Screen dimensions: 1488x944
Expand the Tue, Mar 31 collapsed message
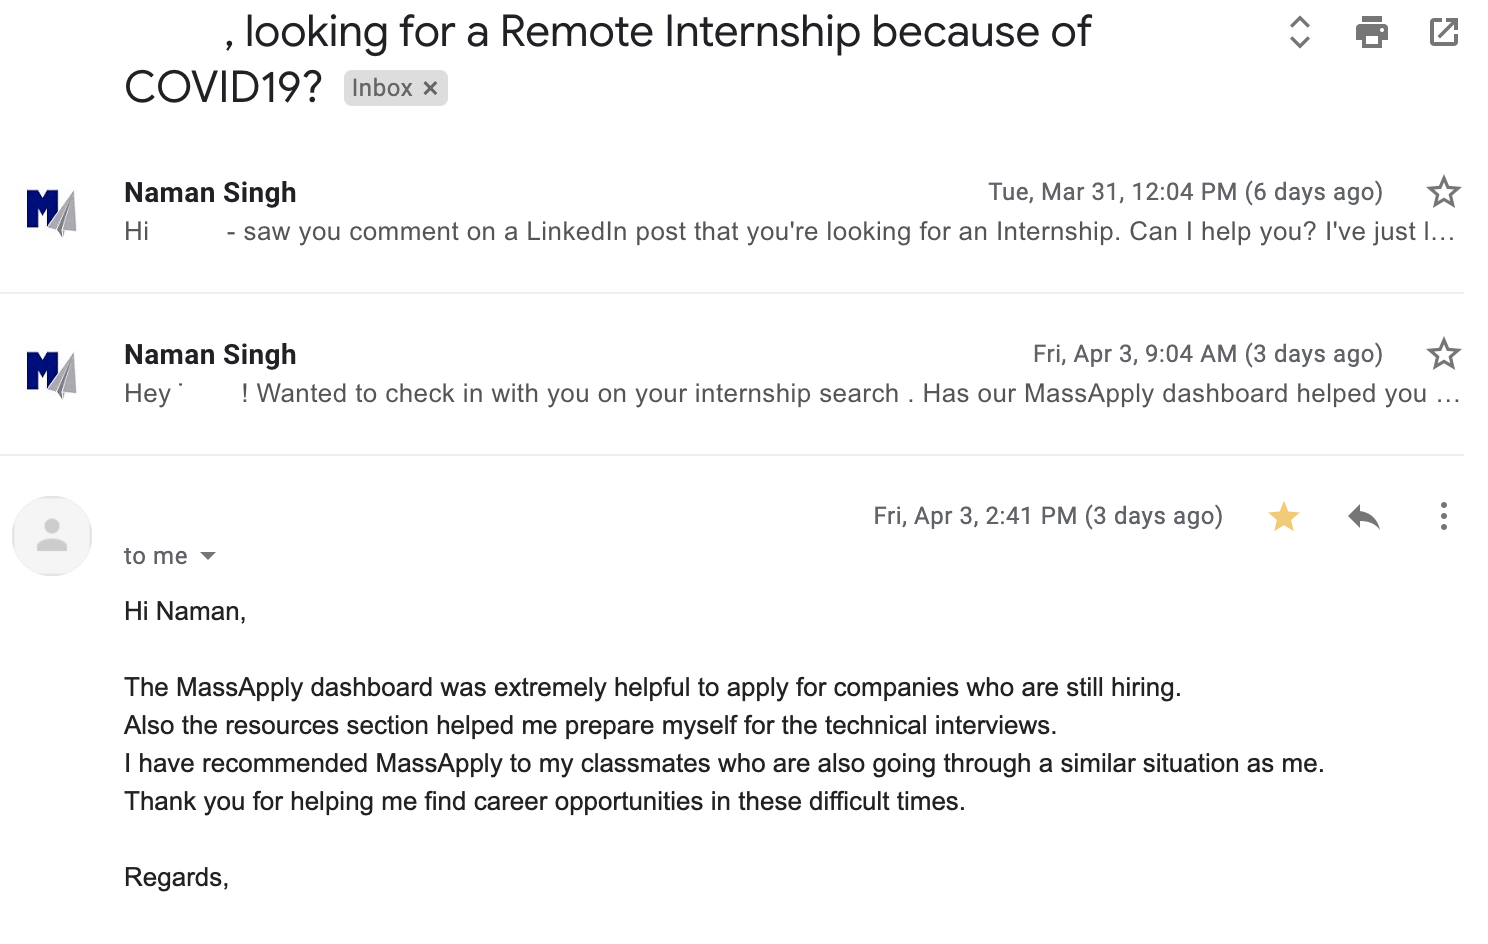(790, 232)
